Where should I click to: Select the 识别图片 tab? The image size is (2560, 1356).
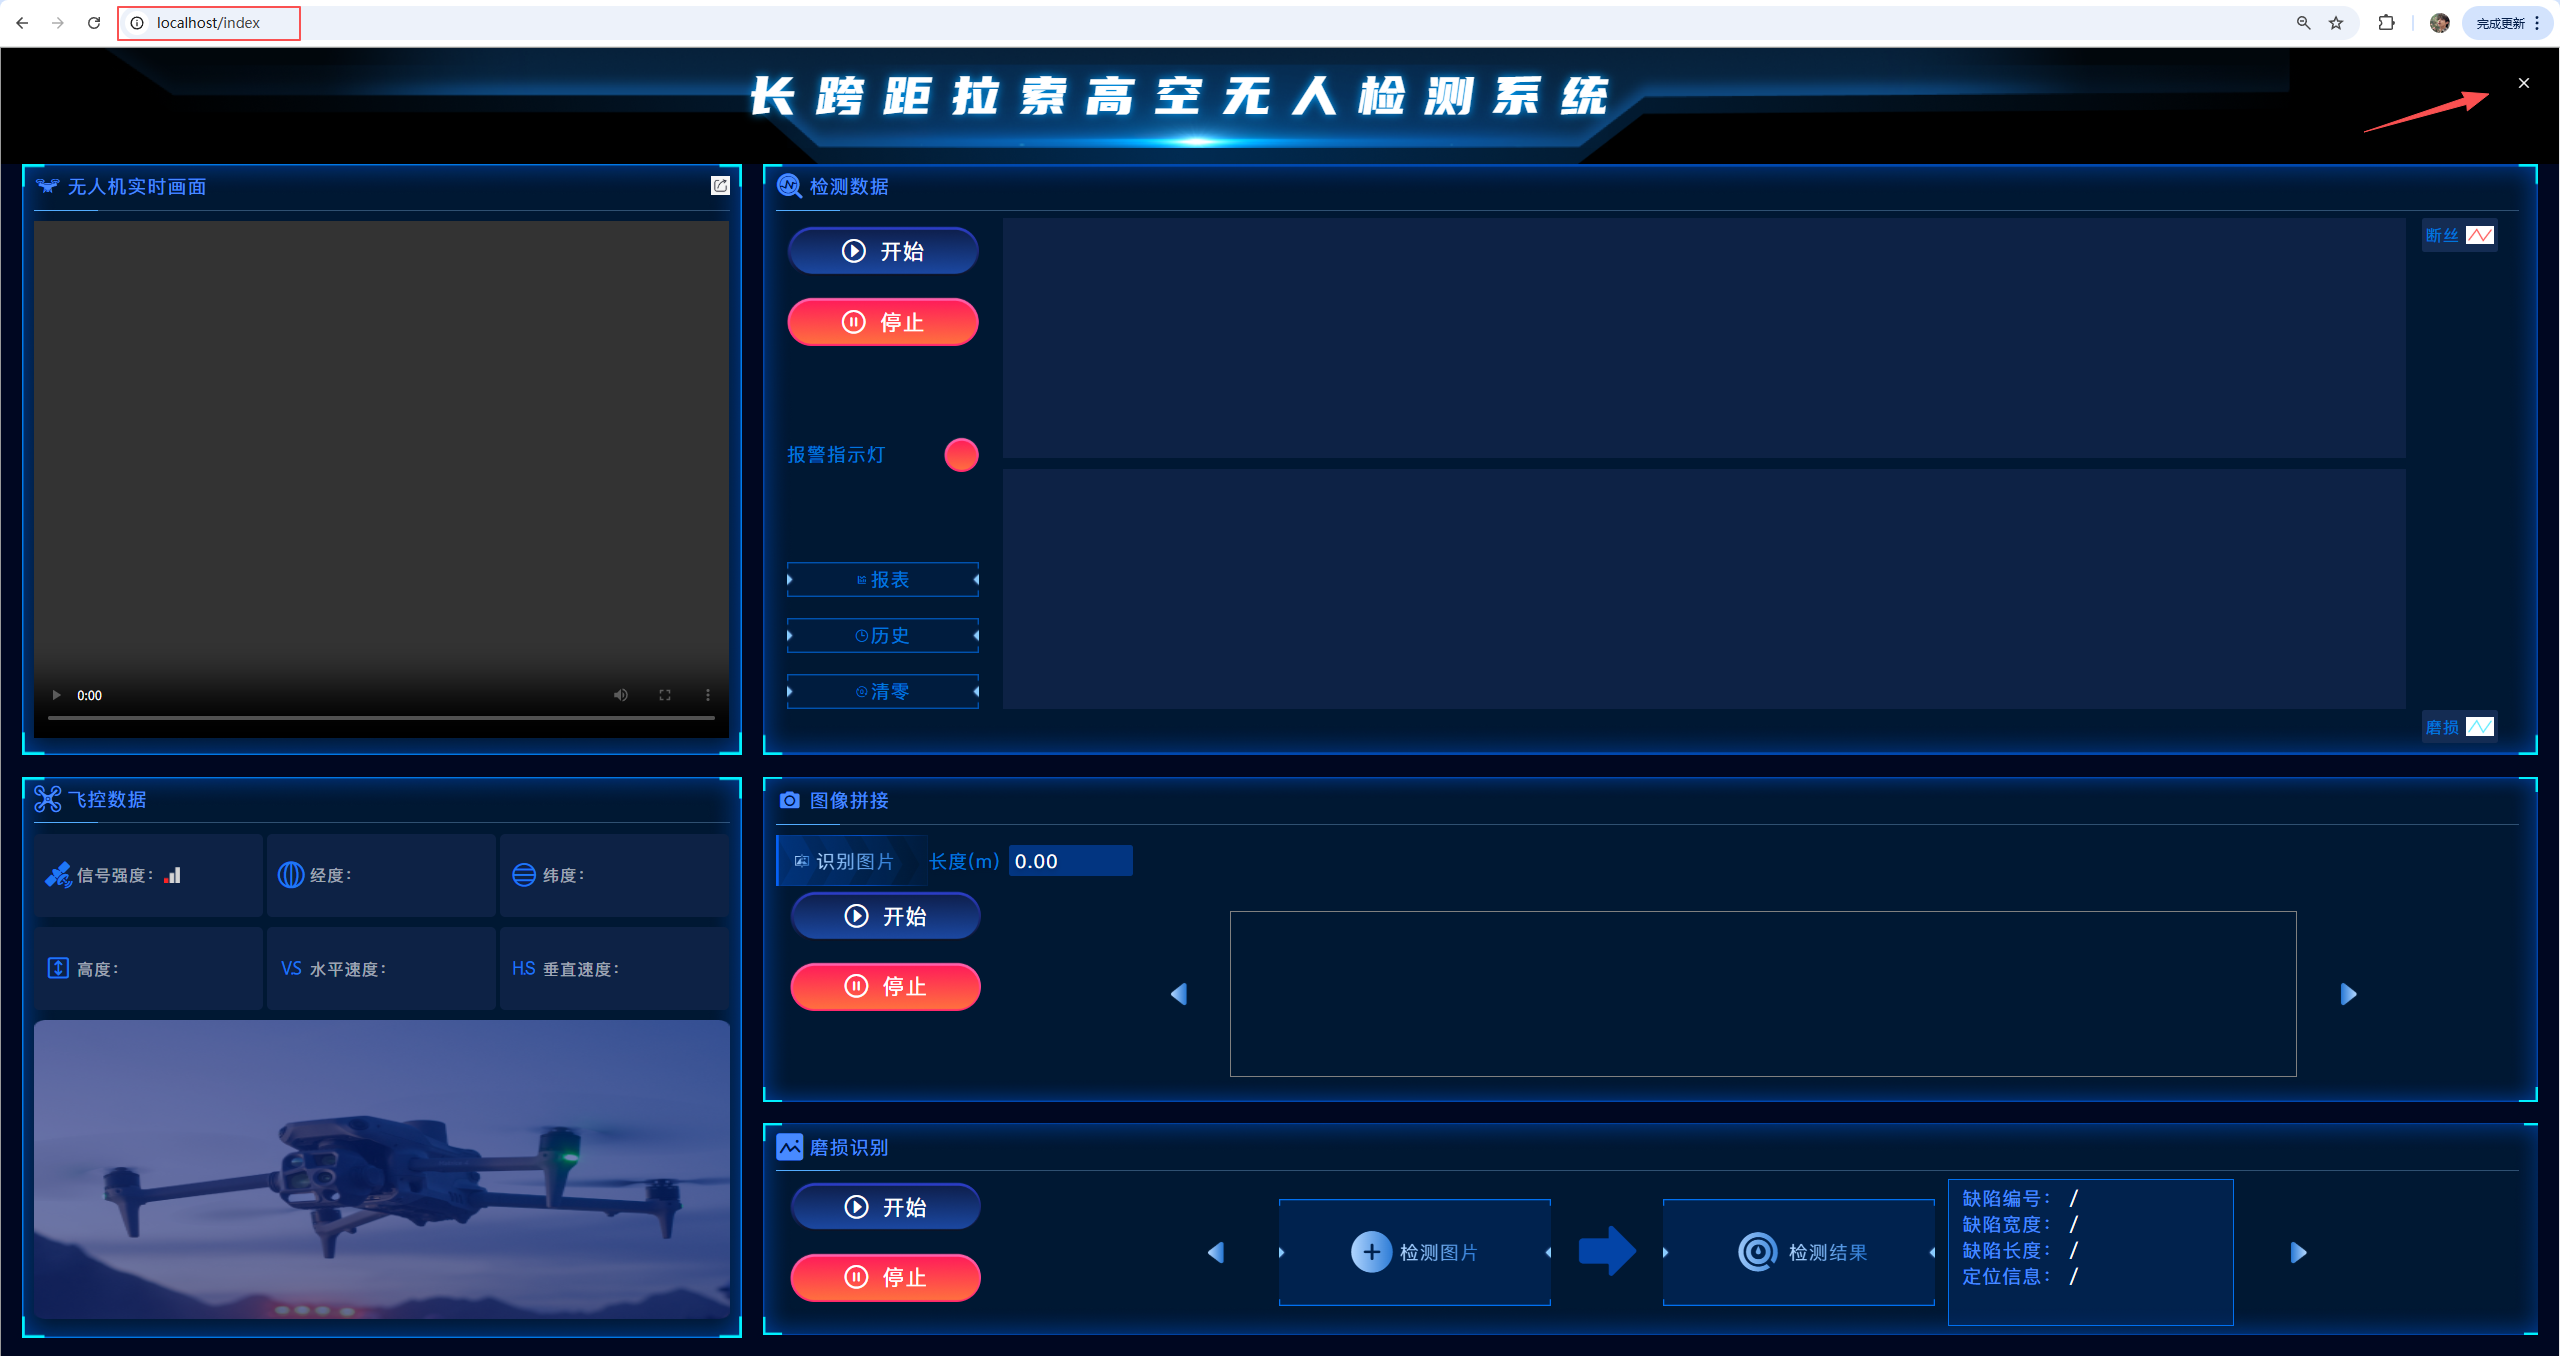click(852, 861)
